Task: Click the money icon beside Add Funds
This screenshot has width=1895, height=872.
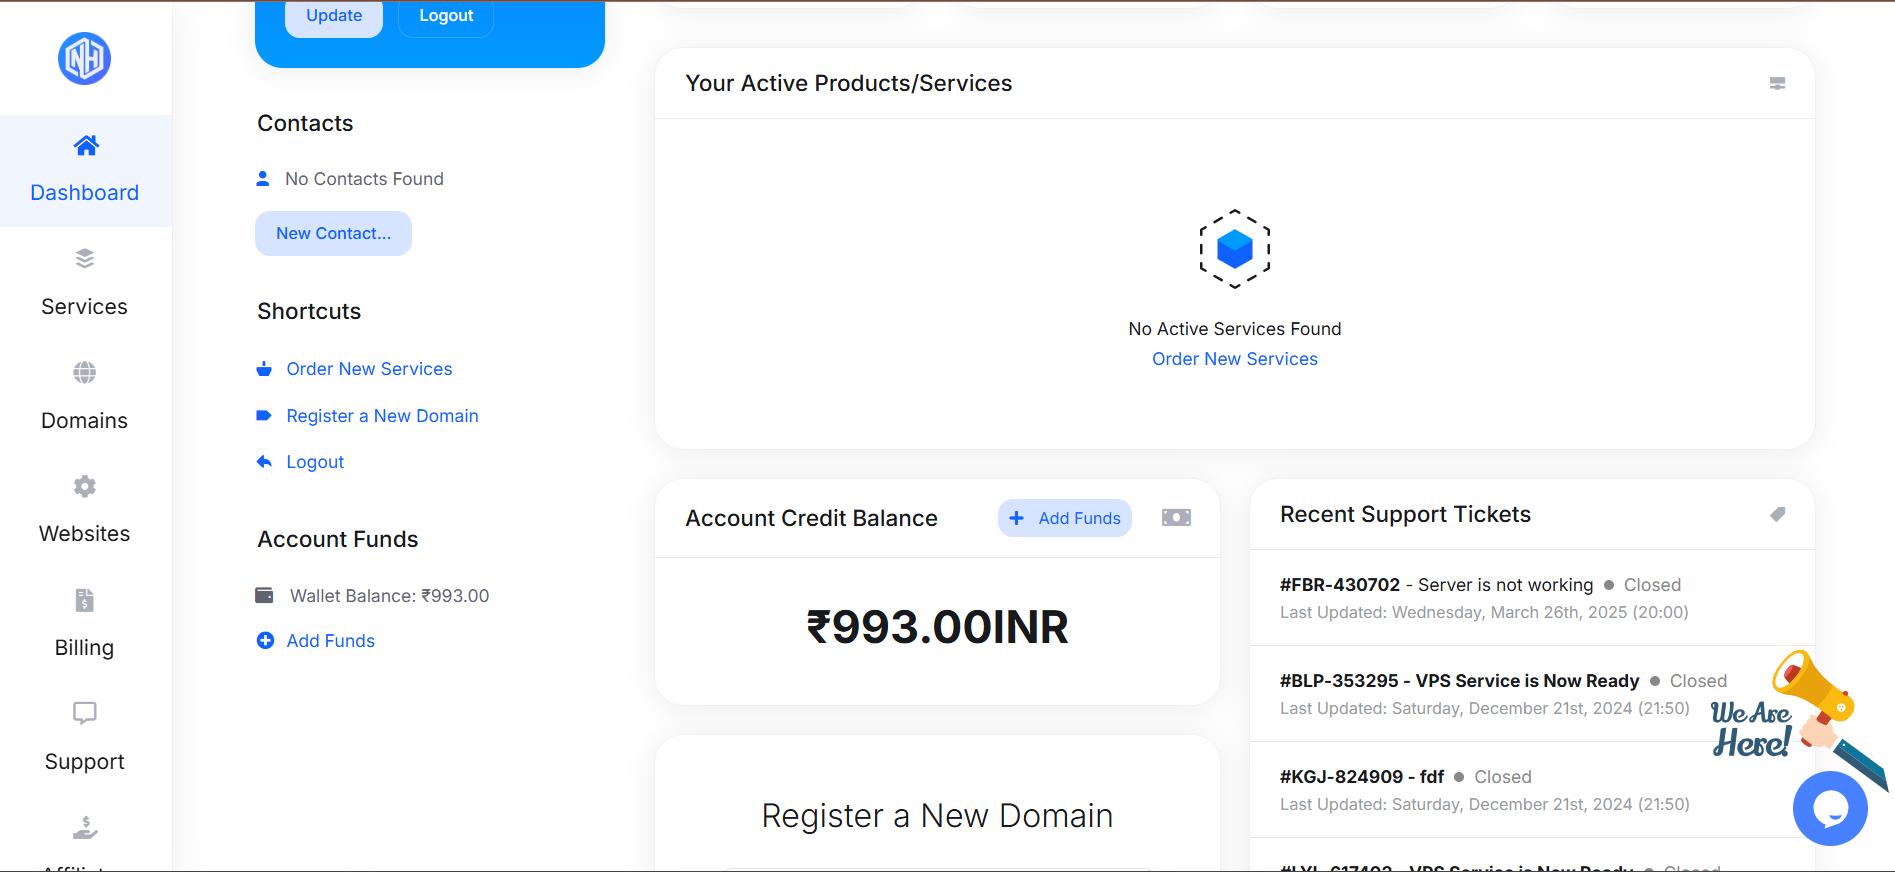Action: pos(1176,518)
